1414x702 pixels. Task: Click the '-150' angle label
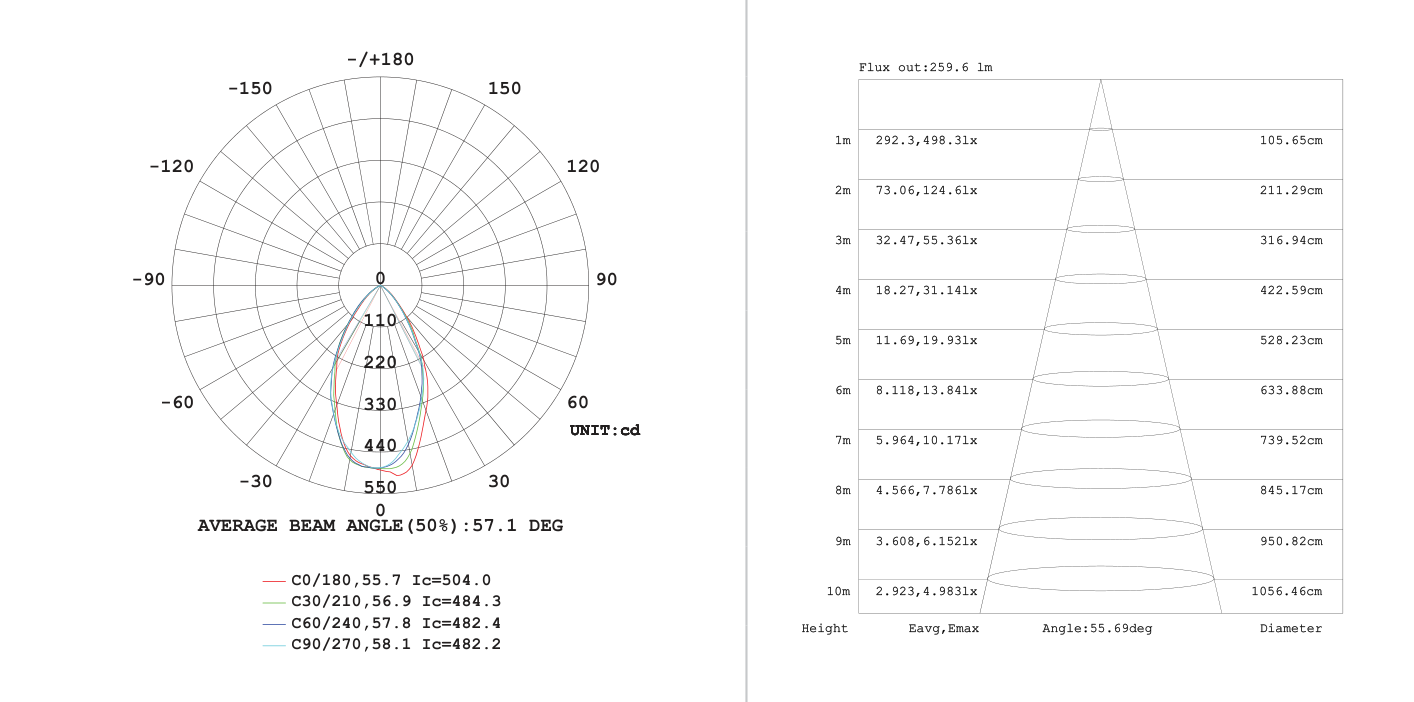250,89
